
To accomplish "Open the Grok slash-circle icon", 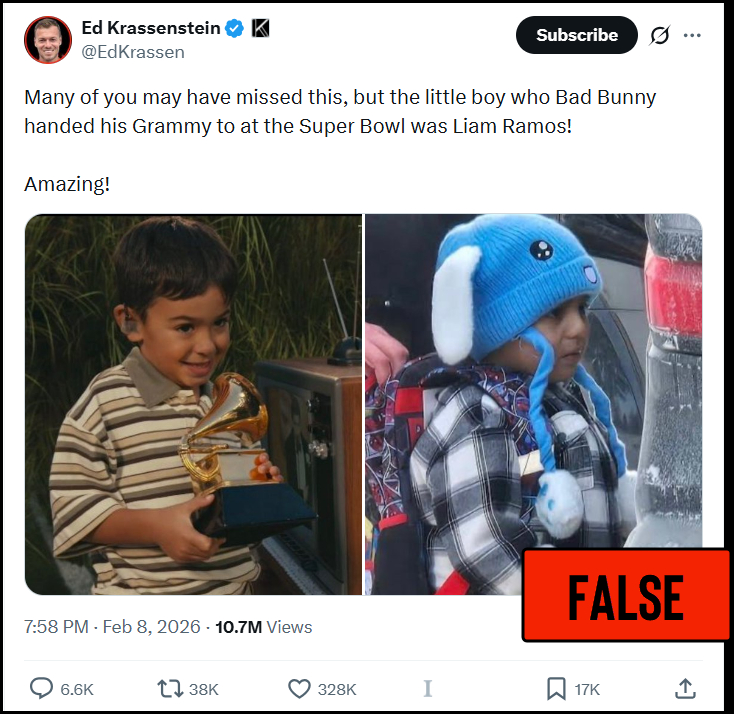I will [x=659, y=35].
